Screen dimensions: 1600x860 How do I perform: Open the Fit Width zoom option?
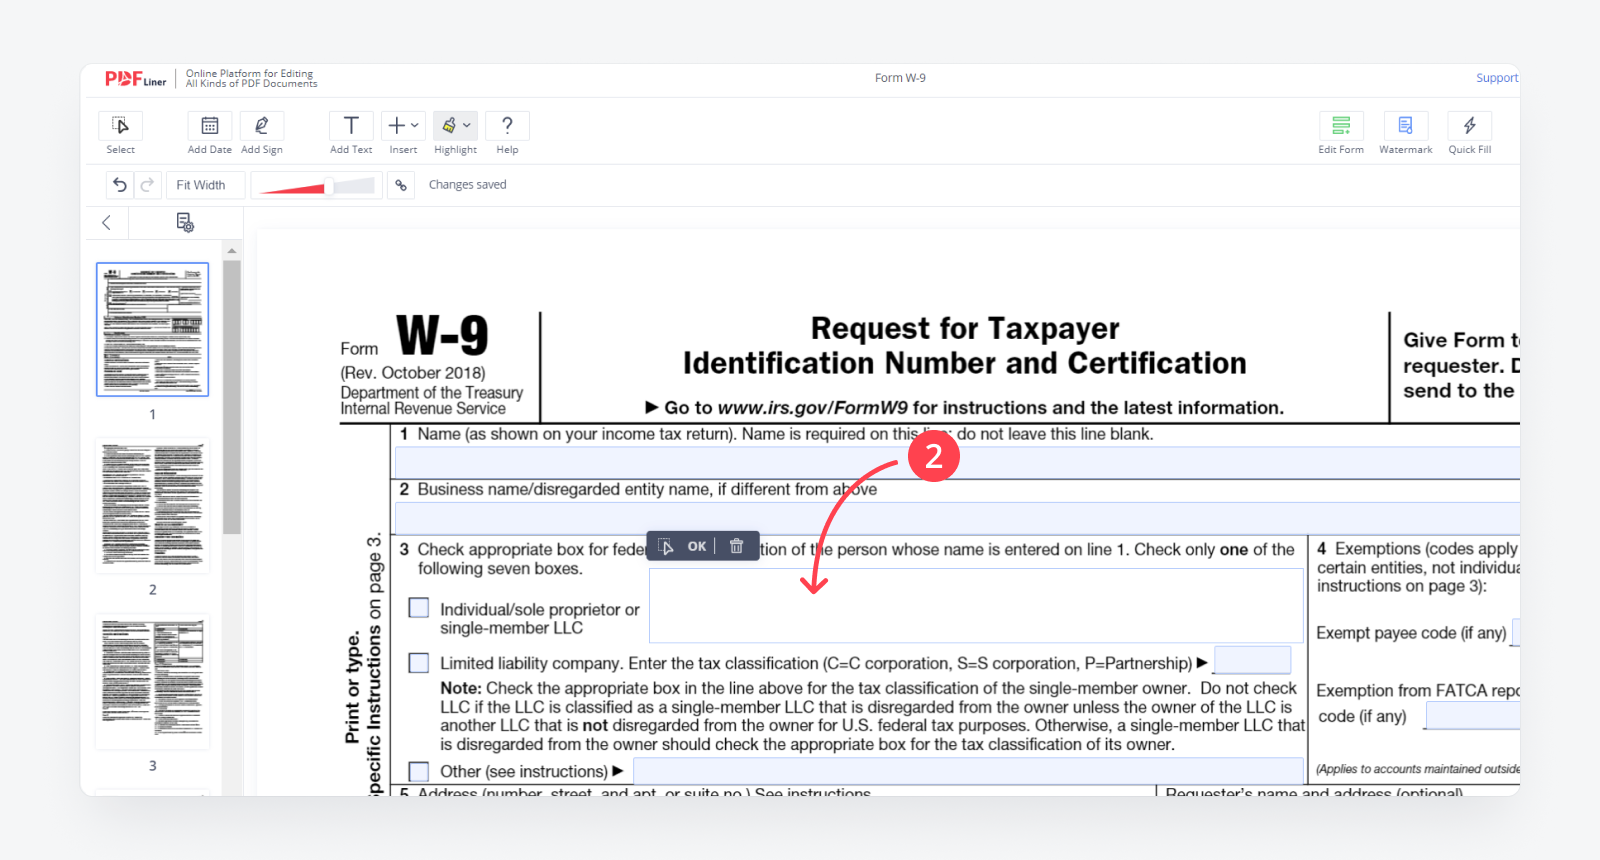click(205, 185)
